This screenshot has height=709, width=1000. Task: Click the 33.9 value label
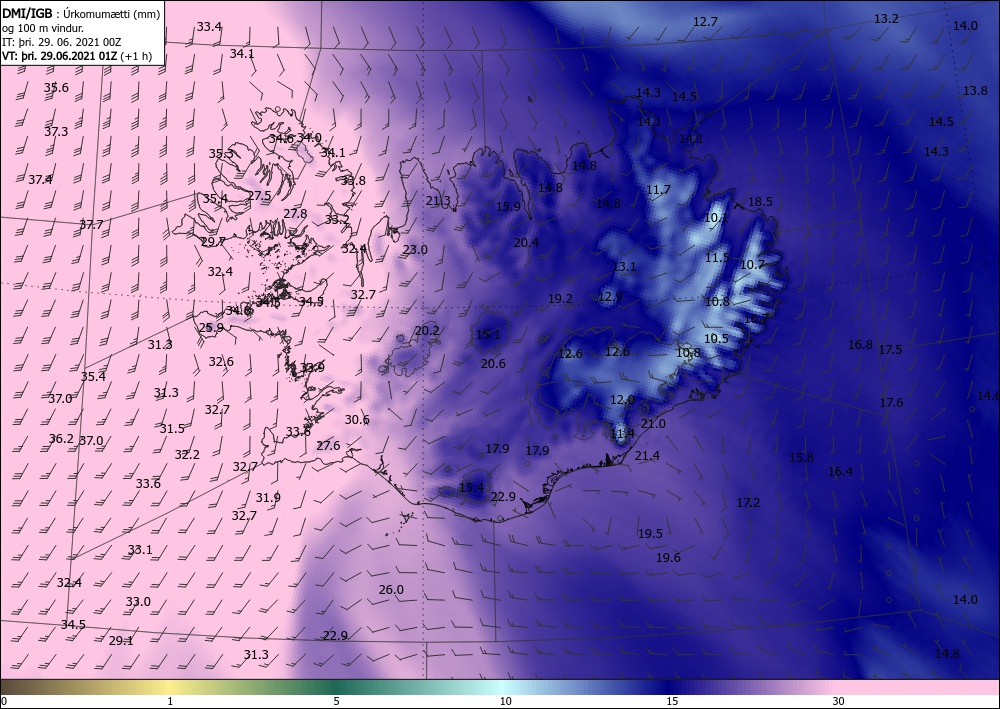tap(312, 368)
